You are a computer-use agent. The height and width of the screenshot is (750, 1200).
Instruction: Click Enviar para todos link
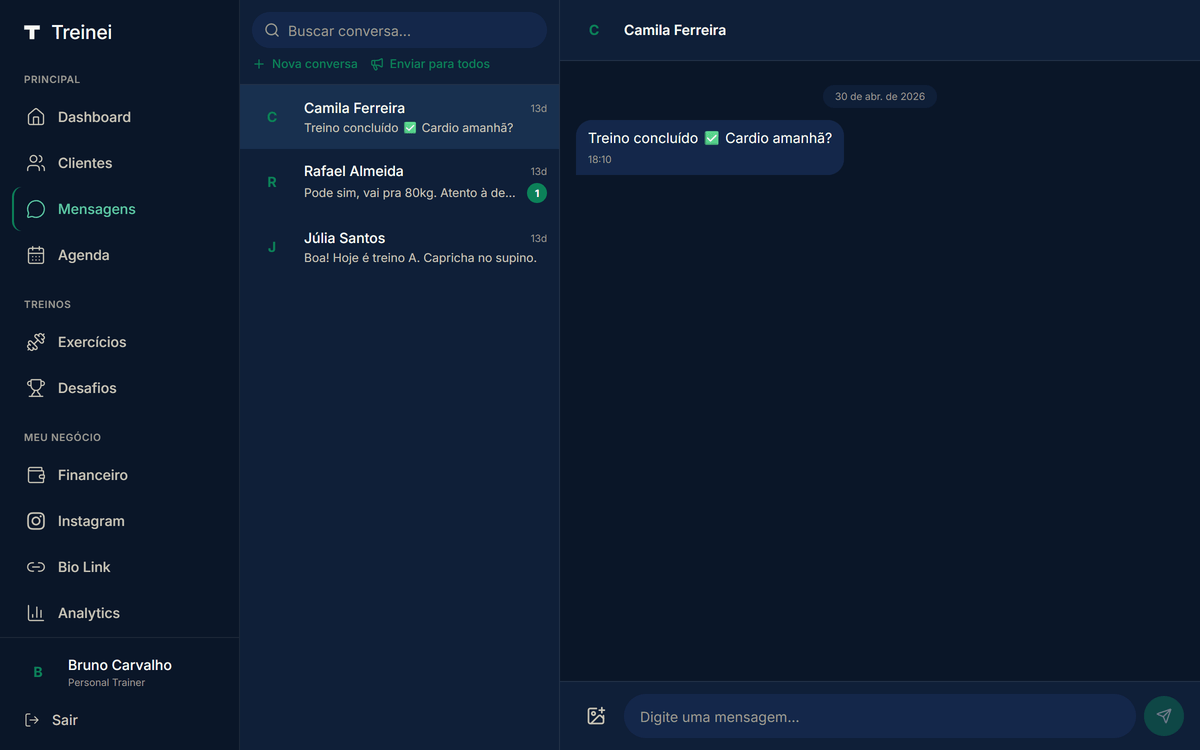(430, 64)
